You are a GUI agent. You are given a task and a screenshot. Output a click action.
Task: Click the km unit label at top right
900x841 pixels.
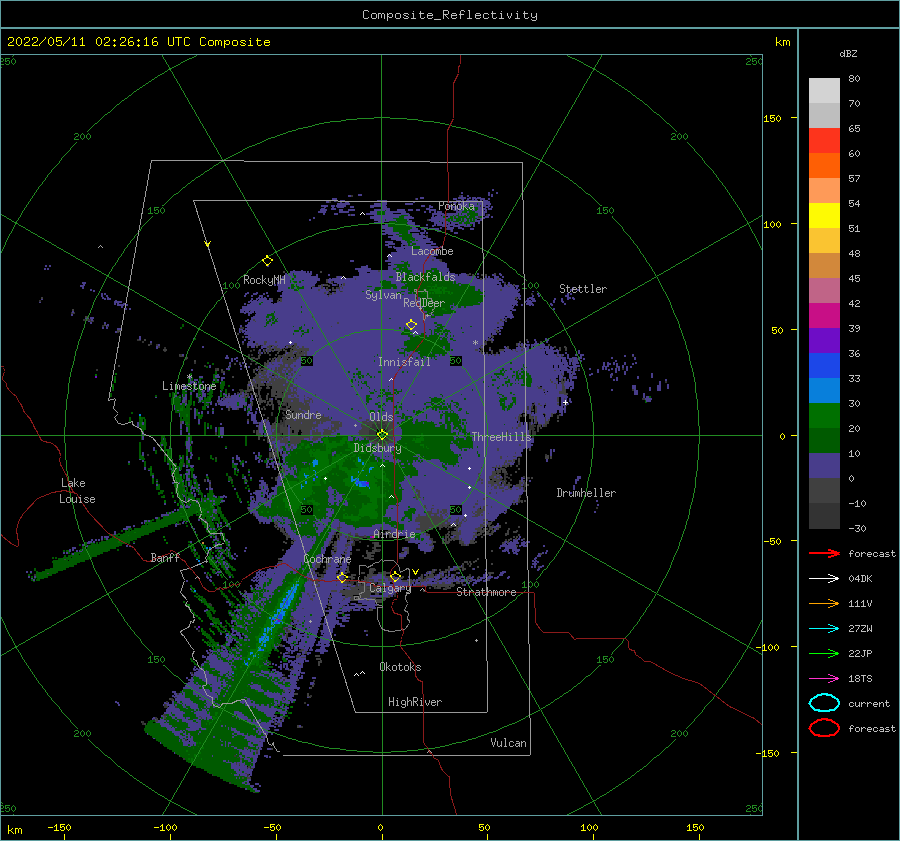(x=782, y=42)
